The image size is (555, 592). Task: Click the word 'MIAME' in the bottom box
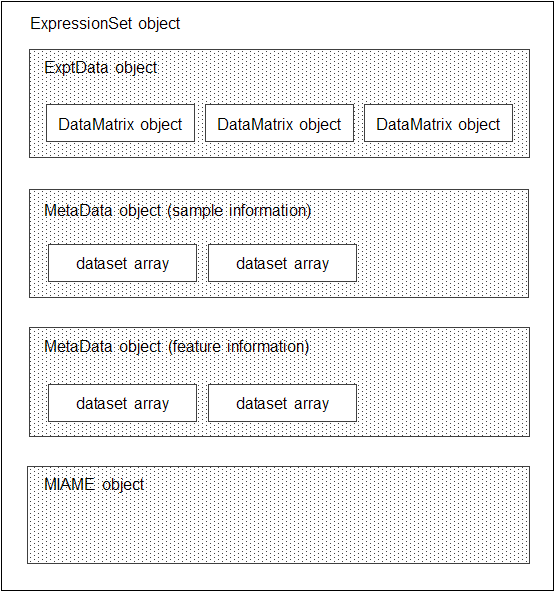point(69,484)
